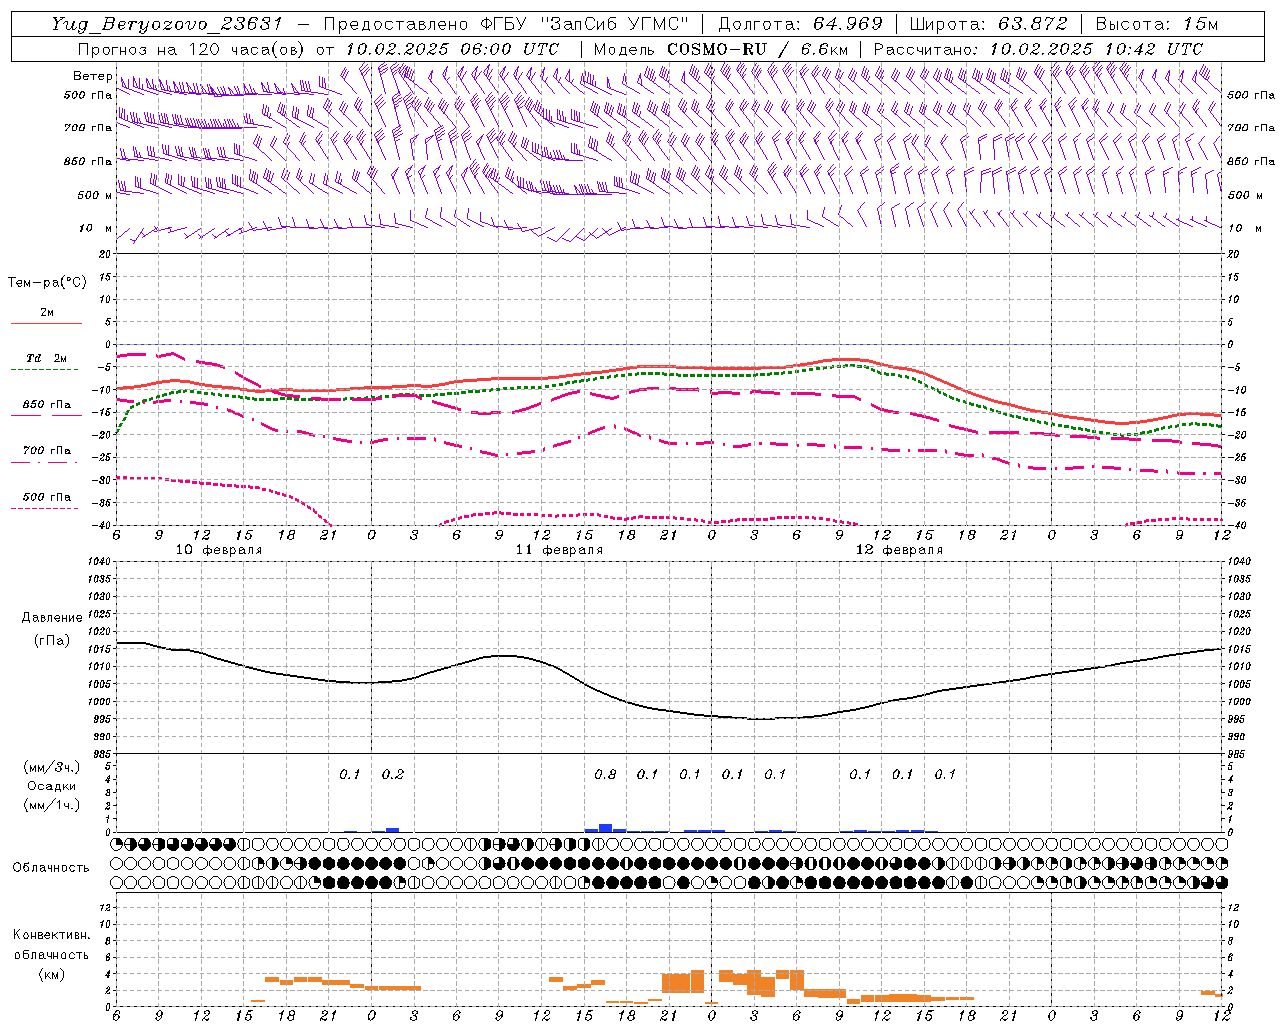Viewport: 1280px width, 1024px height.
Task: Click the left 850 гПа wind level label
Action: [x=88, y=161]
